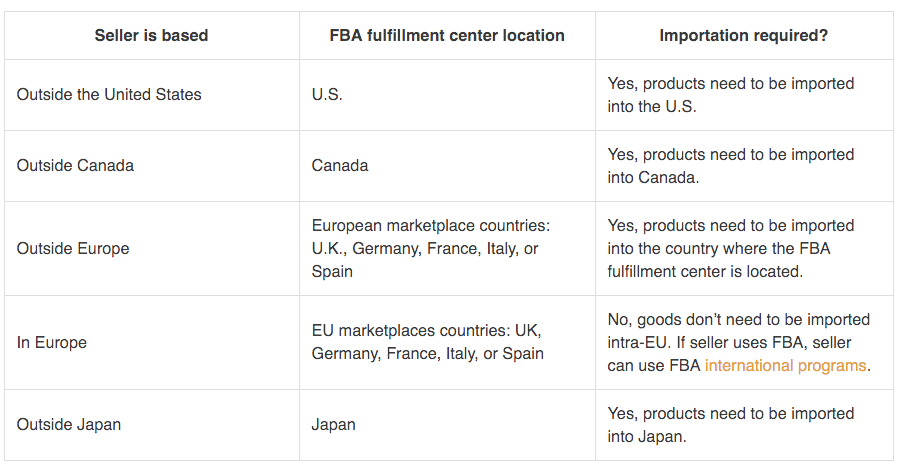900x468 pixels.
Task: Select the Outside Europe cell
Action: pos(73,249)
